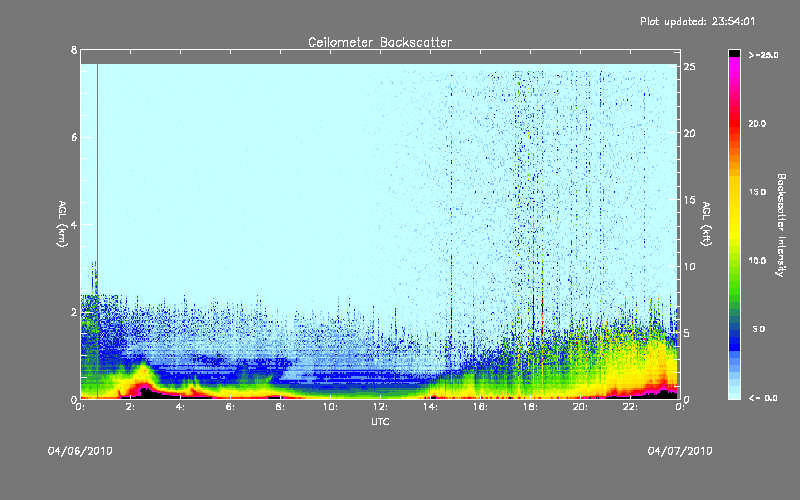Image resolution: width=800 pixels, height=500 pixels.
Task: Click the "AGL (kft)" axis label
Action: (706, 224)
